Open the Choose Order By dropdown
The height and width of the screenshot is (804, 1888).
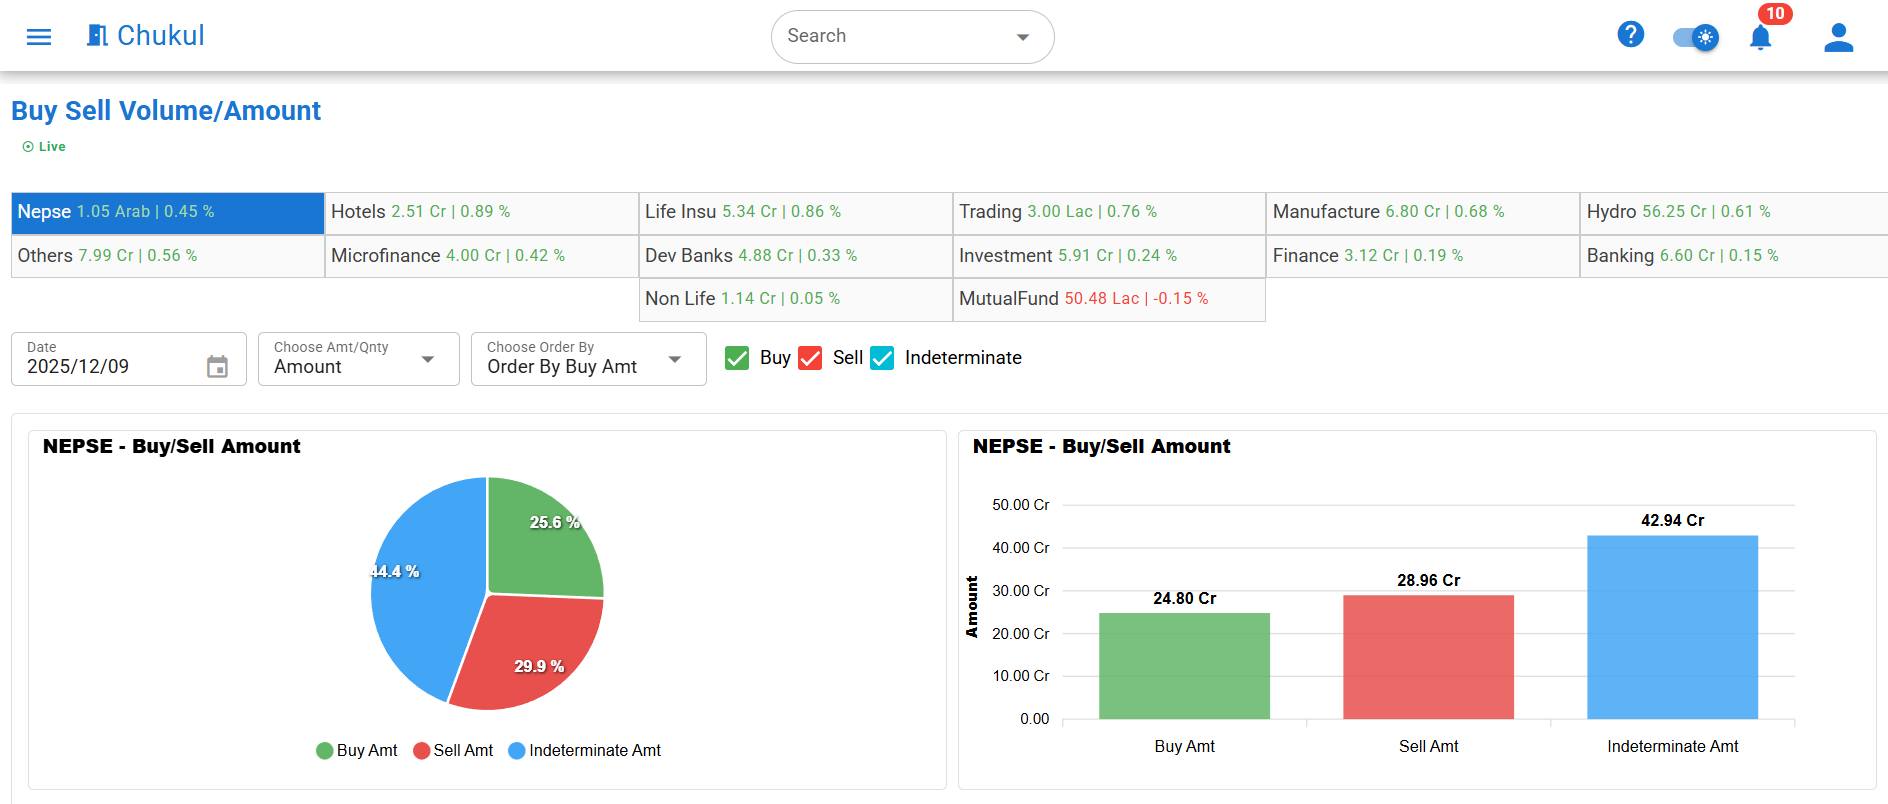pyautogui.click(x=589, y=359)
